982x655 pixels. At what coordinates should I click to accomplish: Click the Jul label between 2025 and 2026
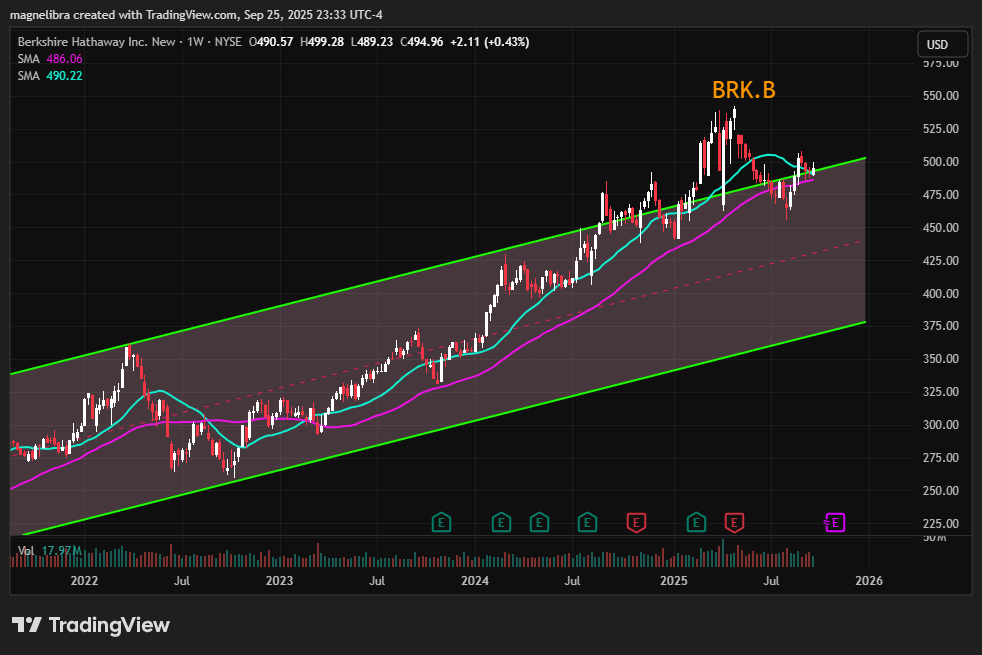coord(771,580)
